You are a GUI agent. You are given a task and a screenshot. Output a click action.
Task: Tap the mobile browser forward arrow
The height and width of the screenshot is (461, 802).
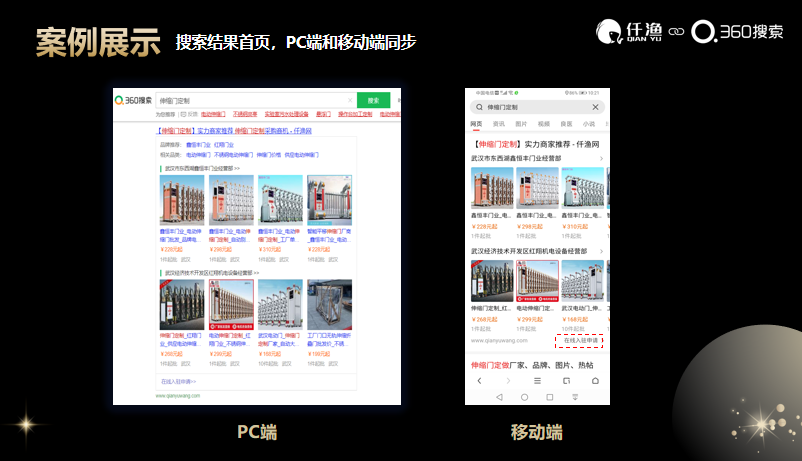point(508,381)
